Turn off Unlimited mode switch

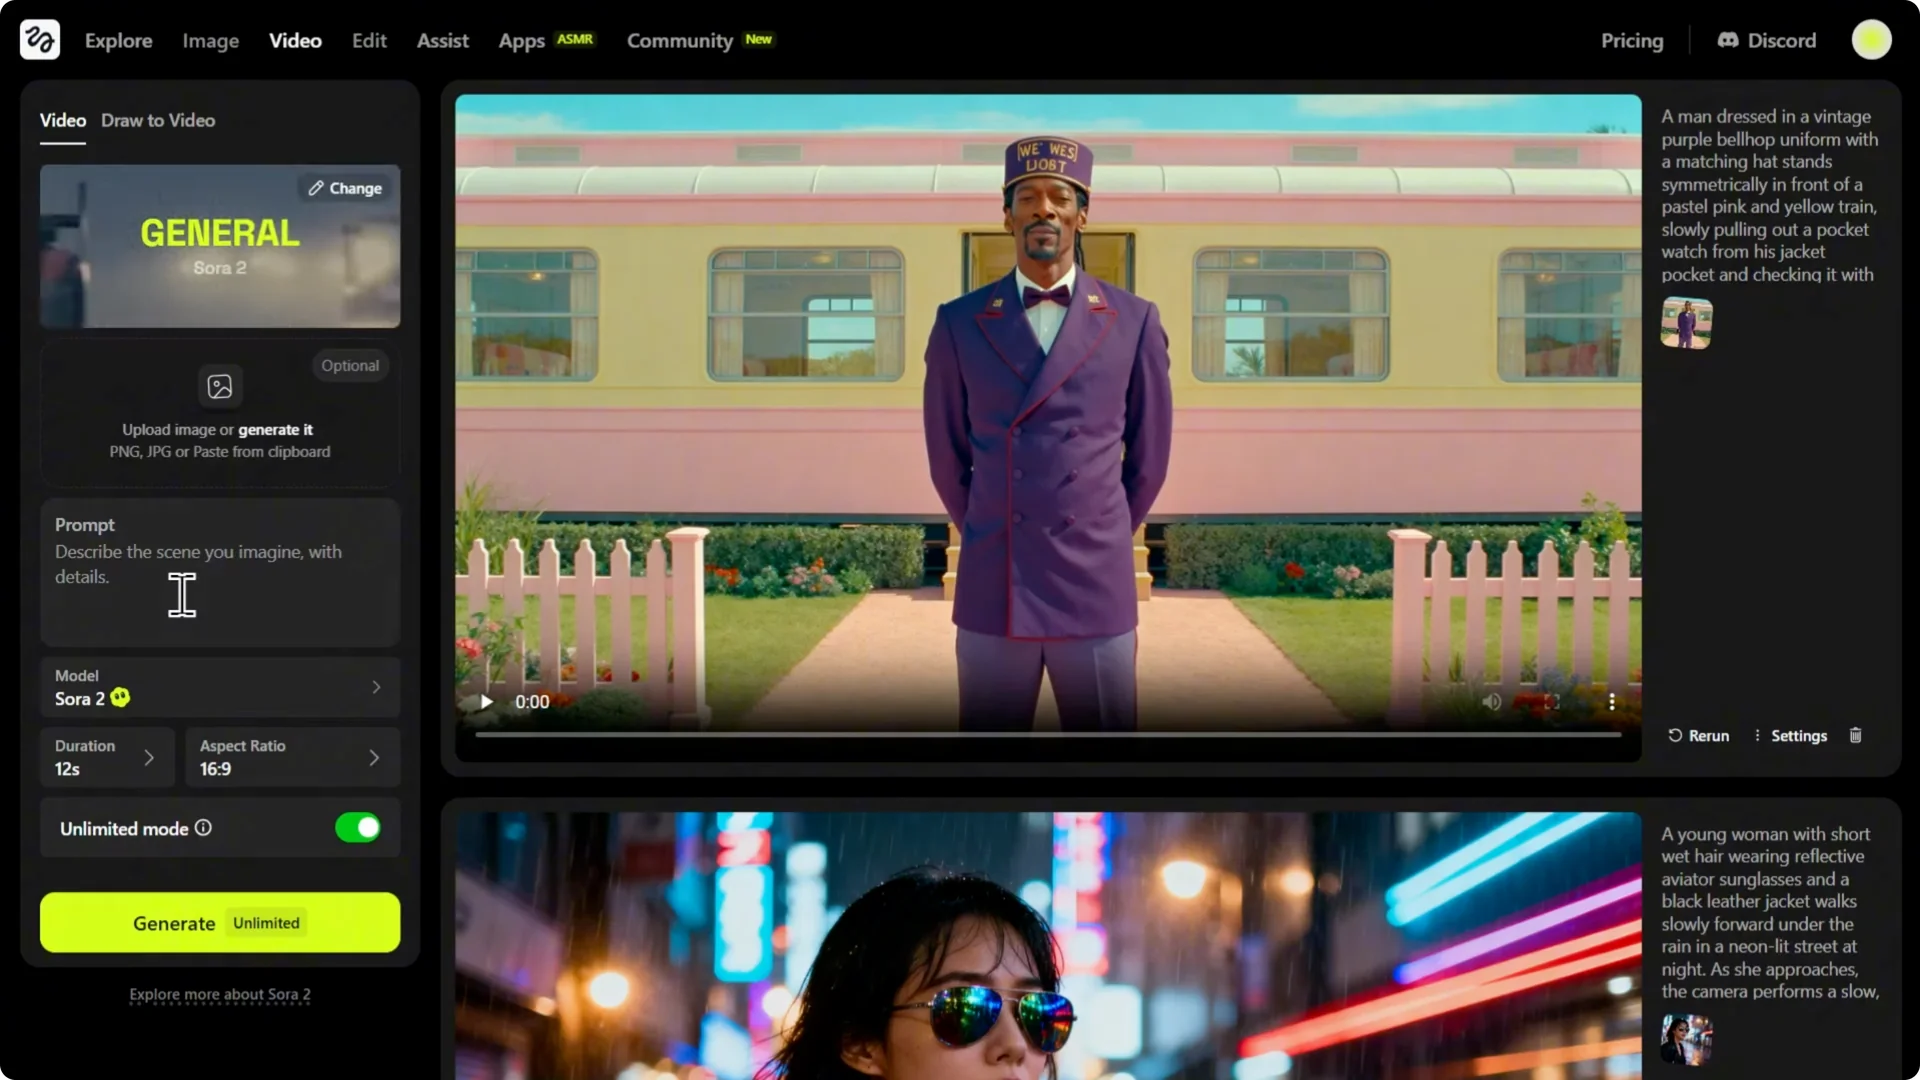[x=358, y=828]
